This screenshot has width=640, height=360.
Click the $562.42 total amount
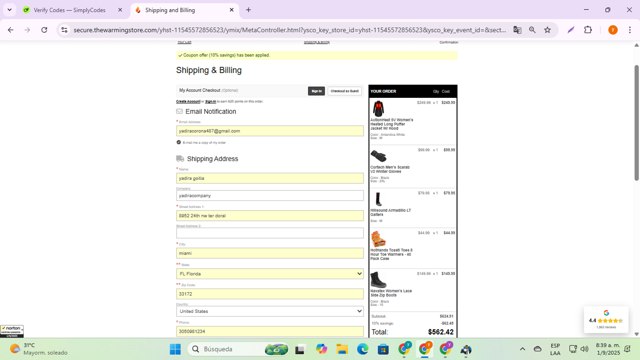point(440,332)
